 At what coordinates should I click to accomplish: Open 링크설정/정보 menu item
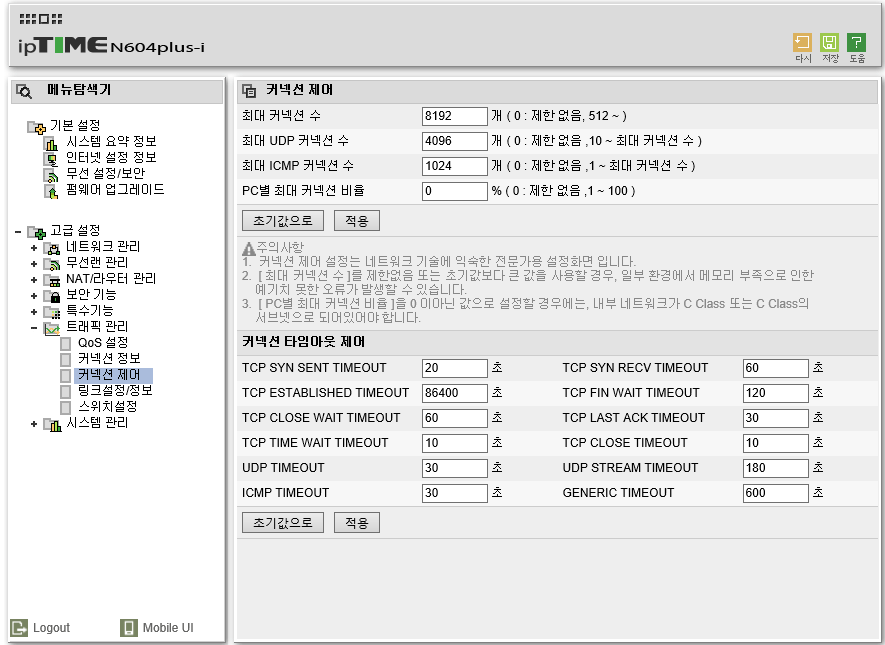point(115,390)
